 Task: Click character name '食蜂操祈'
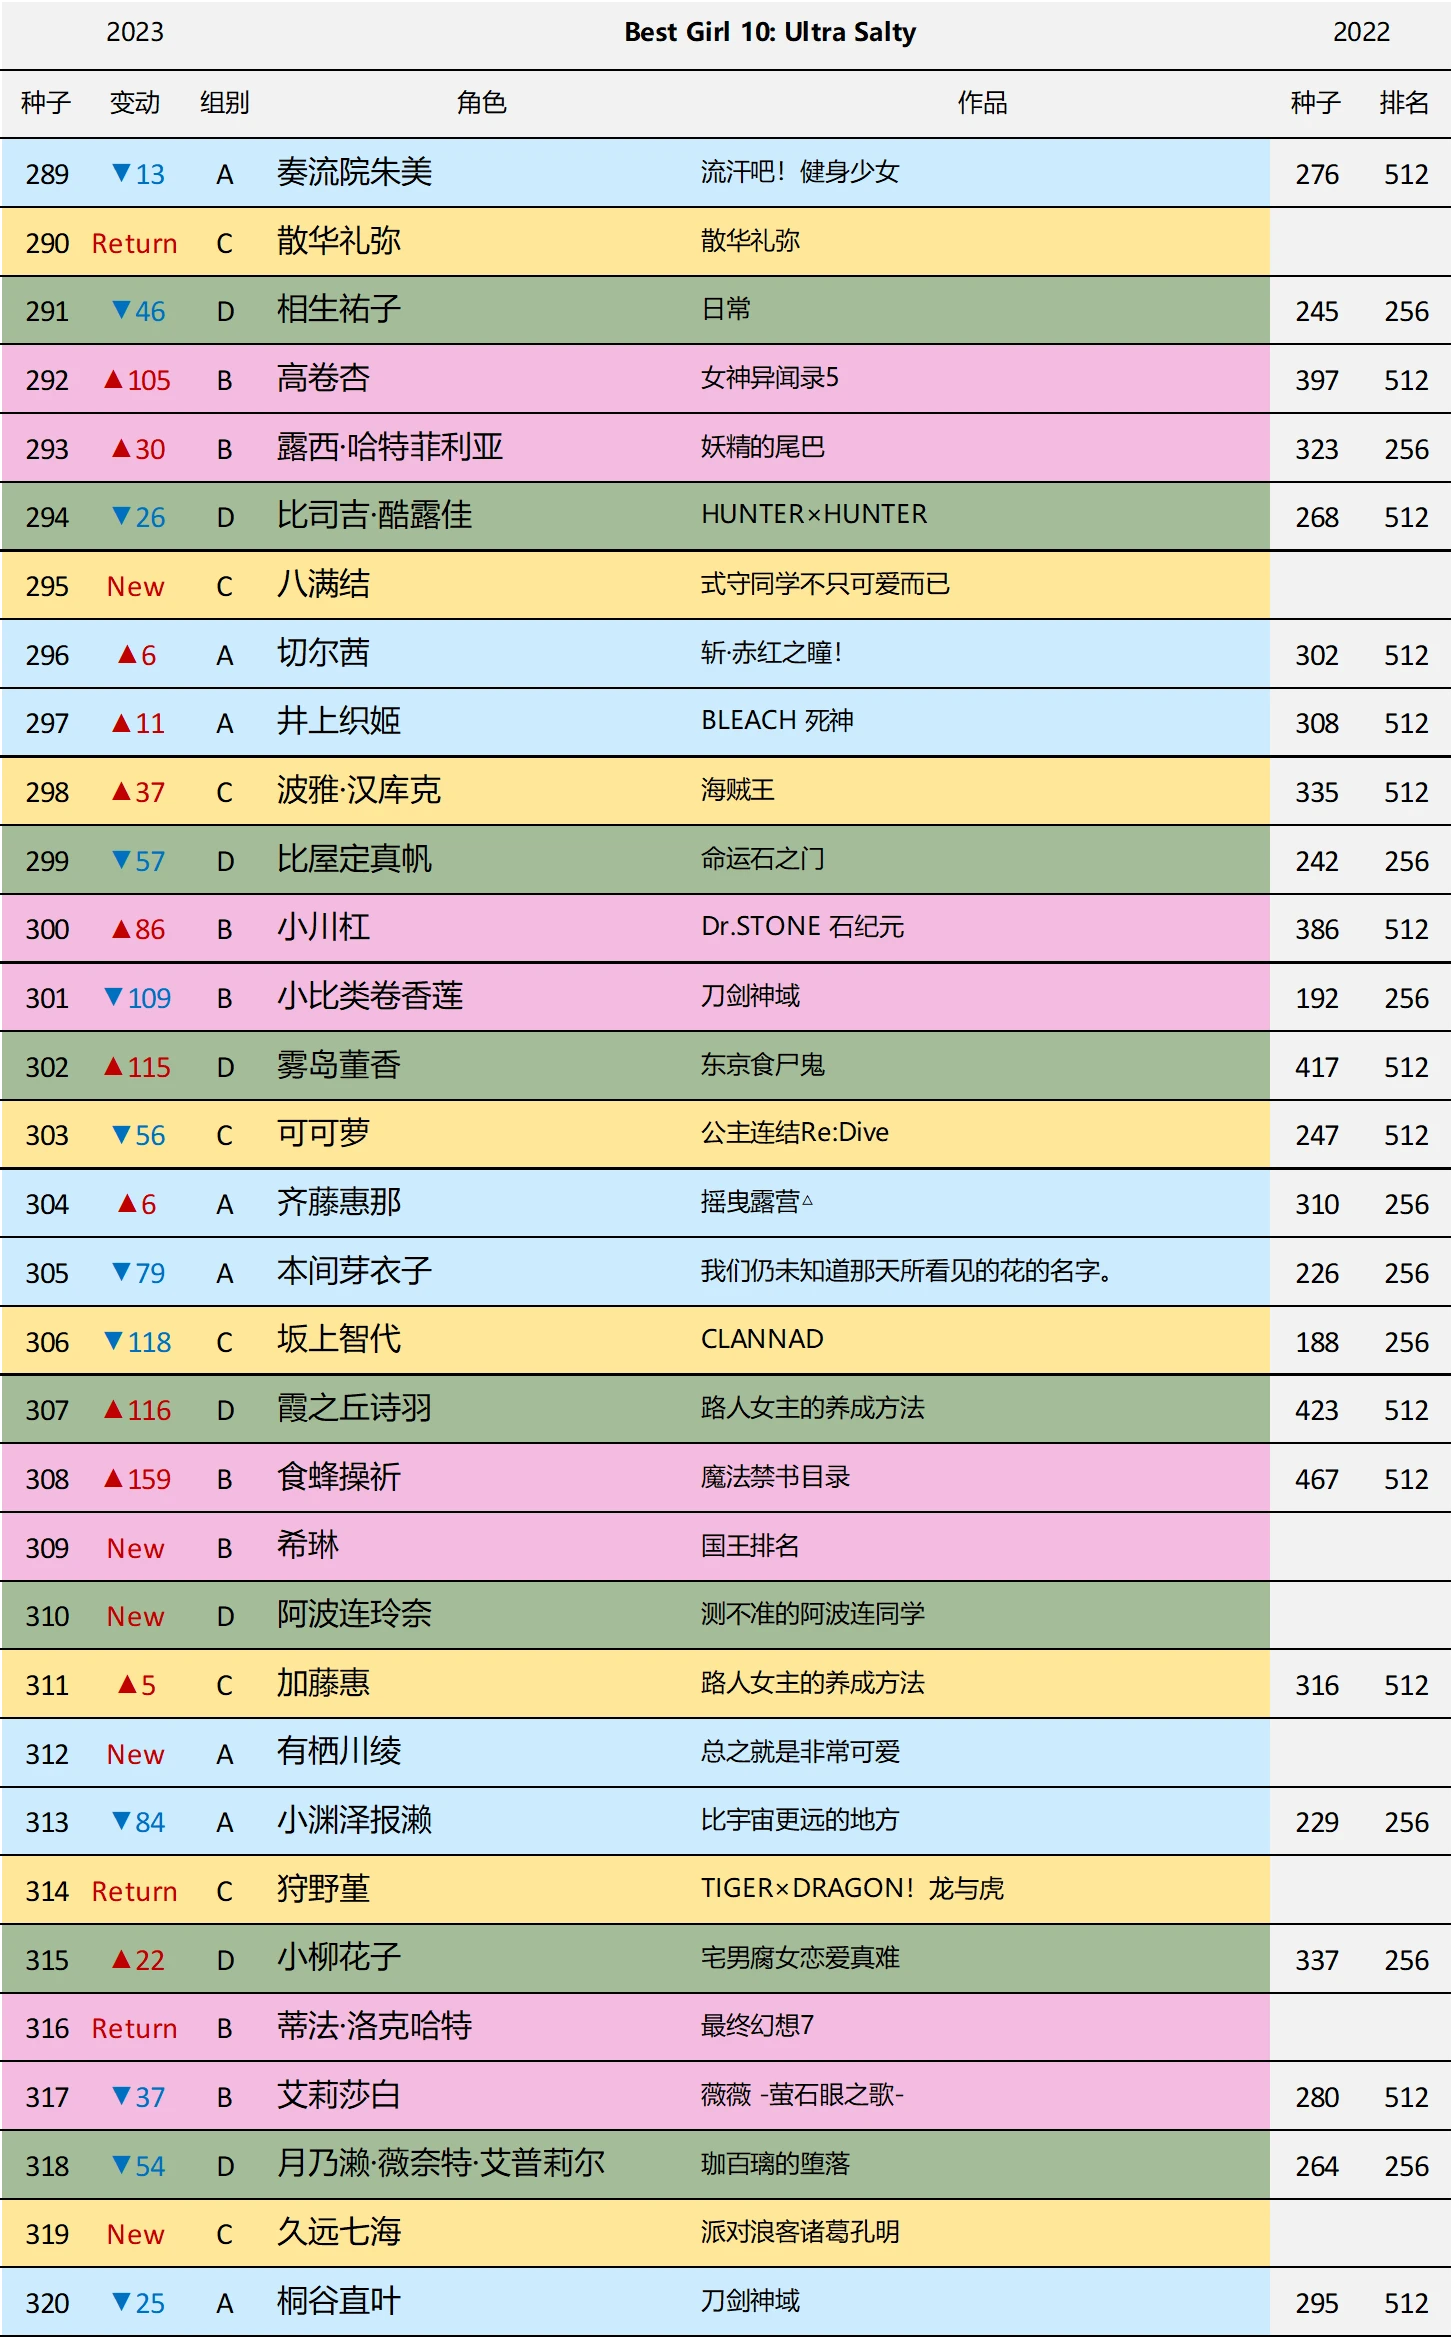(339, 1477)
